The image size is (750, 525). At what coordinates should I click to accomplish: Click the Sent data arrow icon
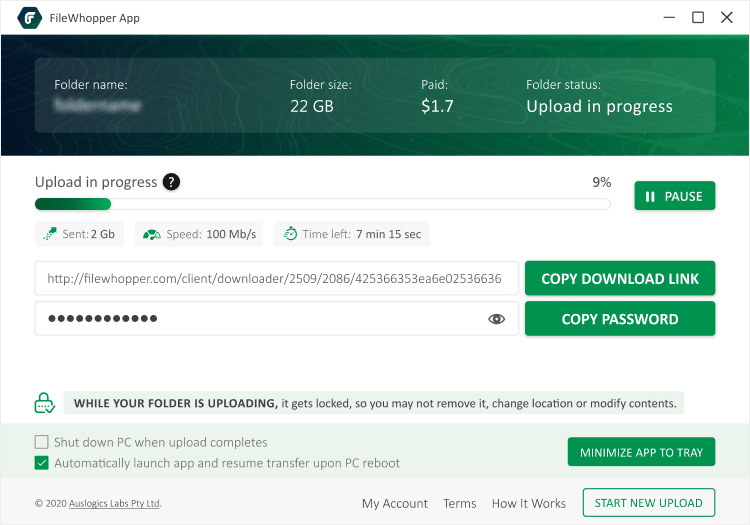coord(50,234)
